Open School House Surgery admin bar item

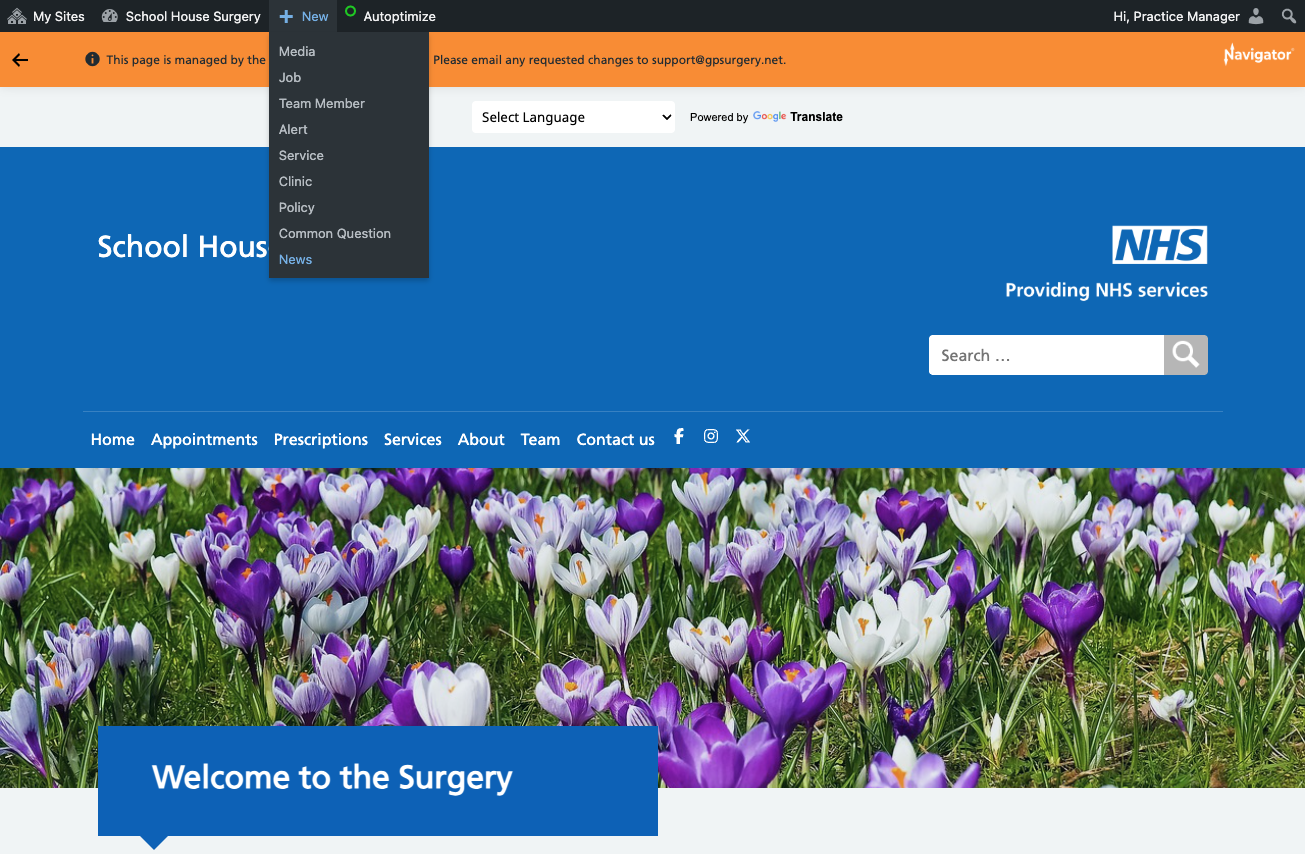click(x=193, y=16)
